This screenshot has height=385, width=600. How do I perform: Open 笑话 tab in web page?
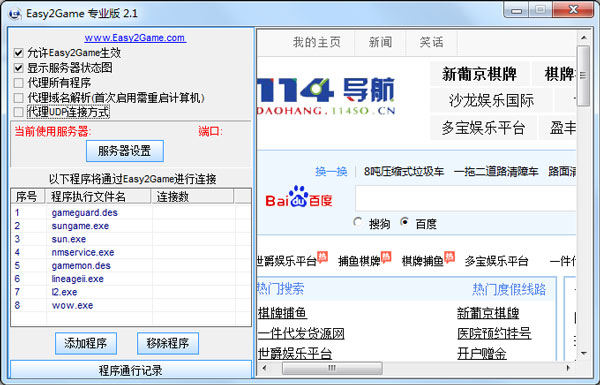click(431, 42)
